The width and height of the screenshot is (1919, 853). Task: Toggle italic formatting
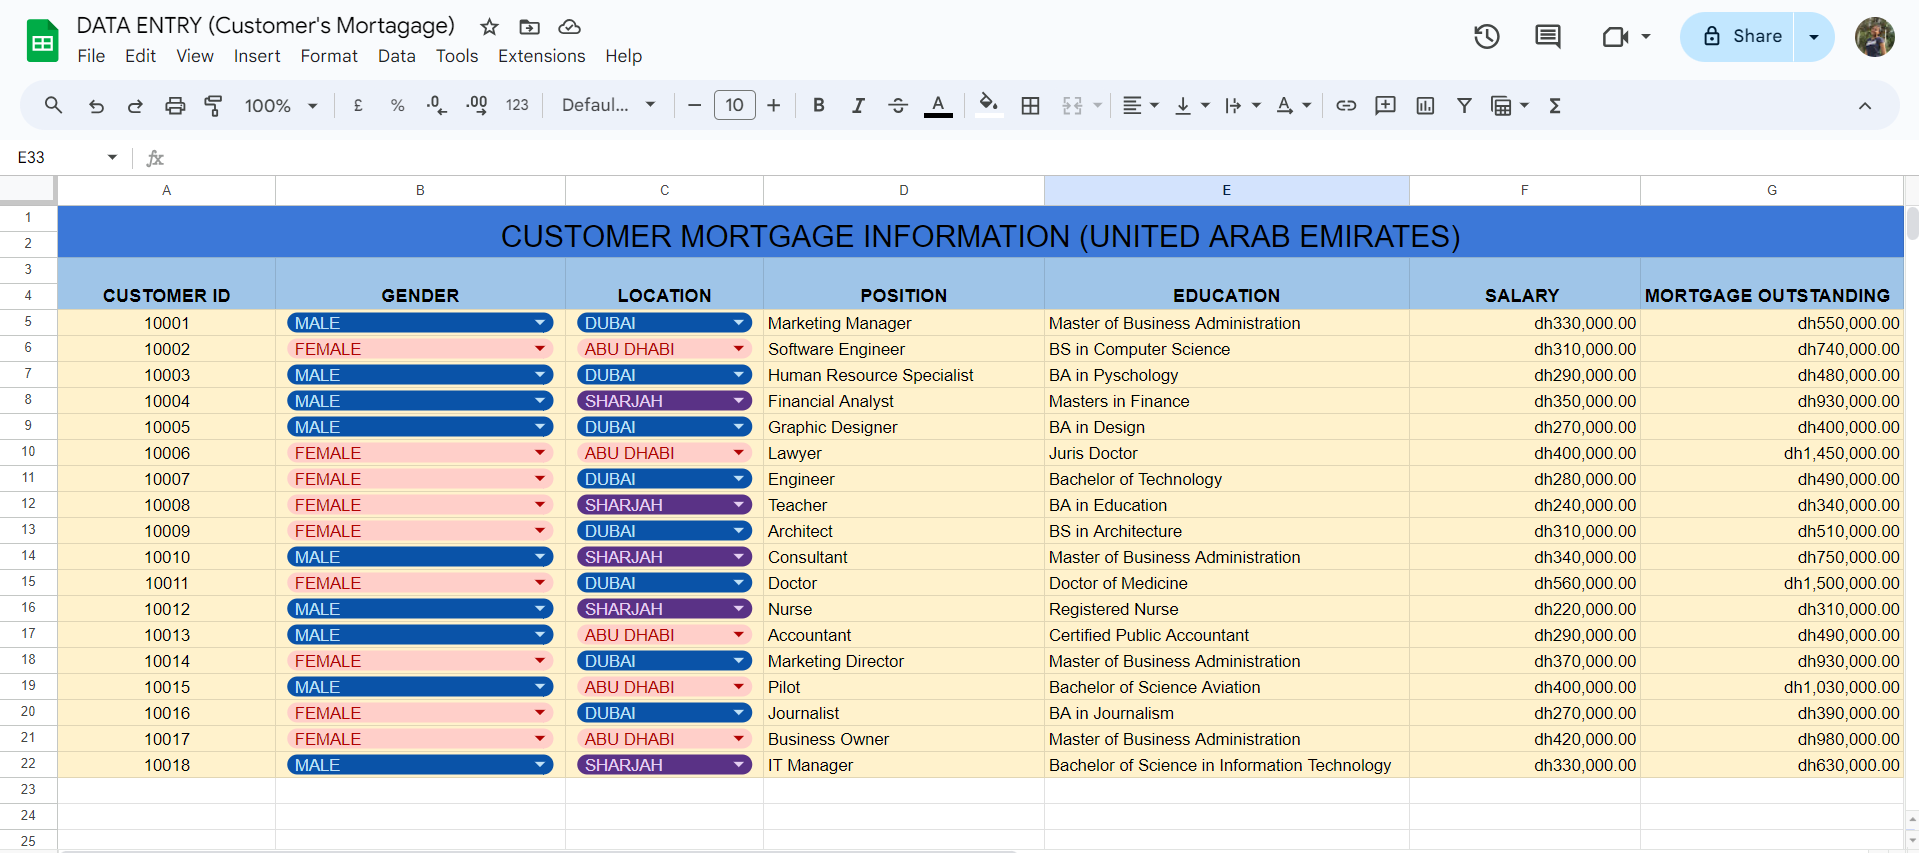click(x=858, y=105)
